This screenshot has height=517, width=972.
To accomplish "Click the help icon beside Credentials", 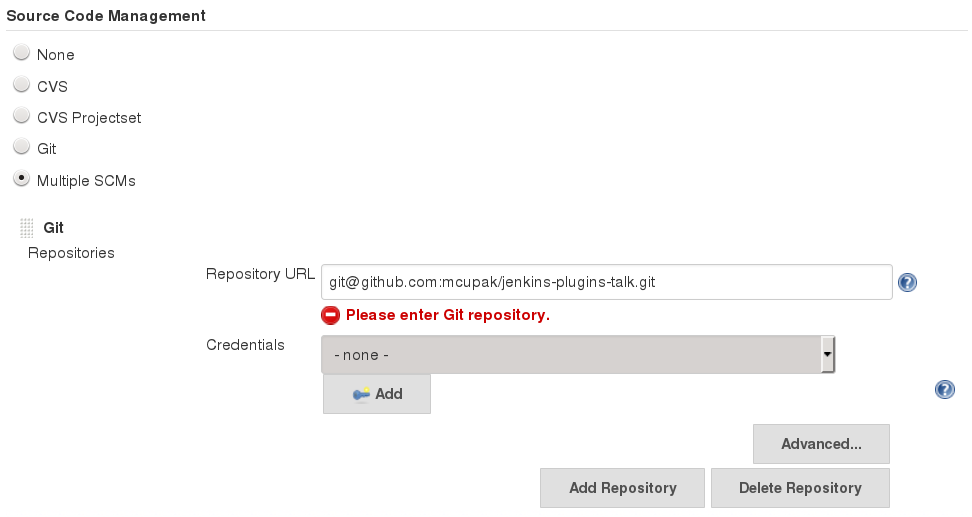I will (944, 390).
